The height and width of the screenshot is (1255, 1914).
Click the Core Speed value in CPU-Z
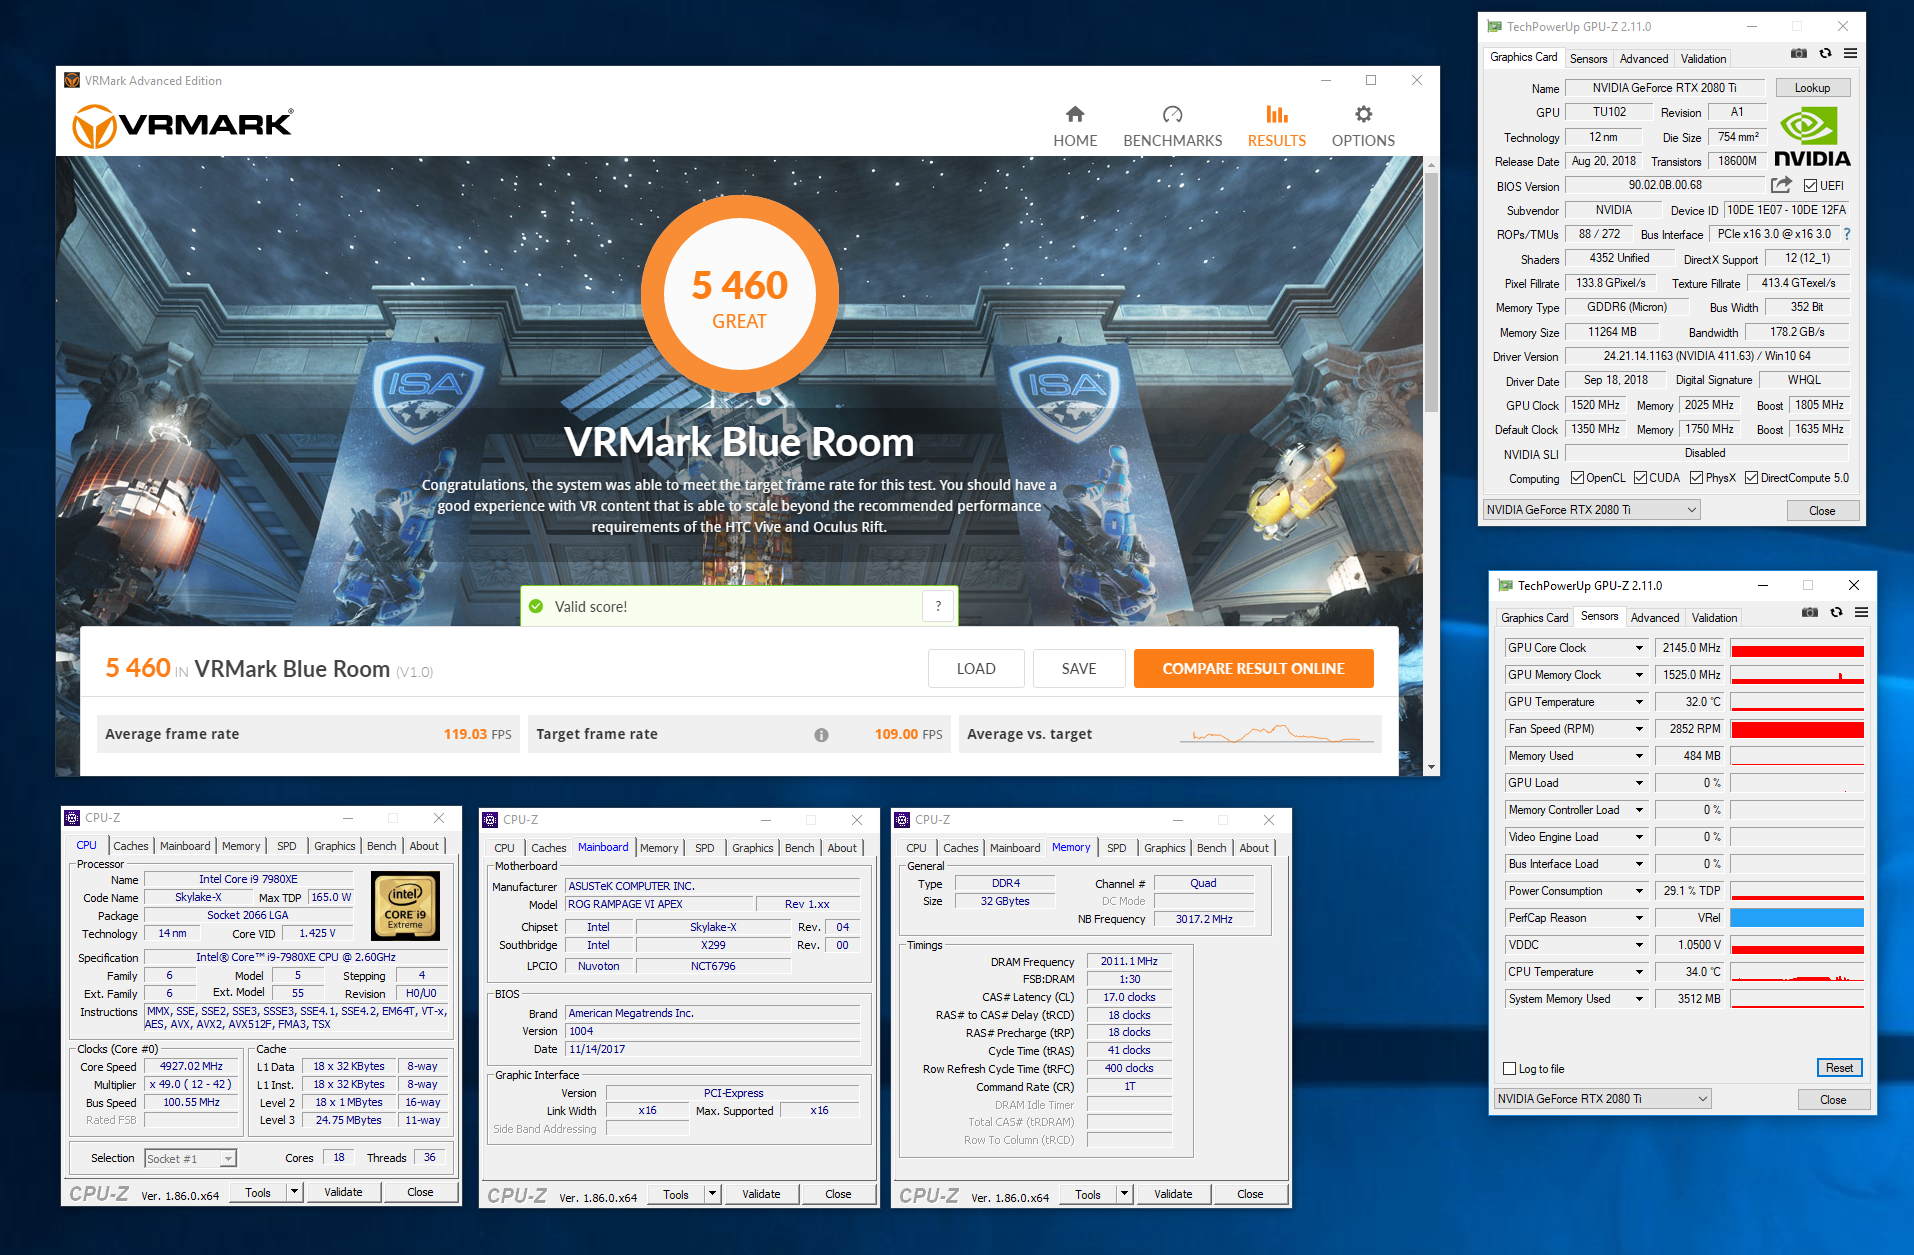pyautogui.click(x=191, y=1067)
